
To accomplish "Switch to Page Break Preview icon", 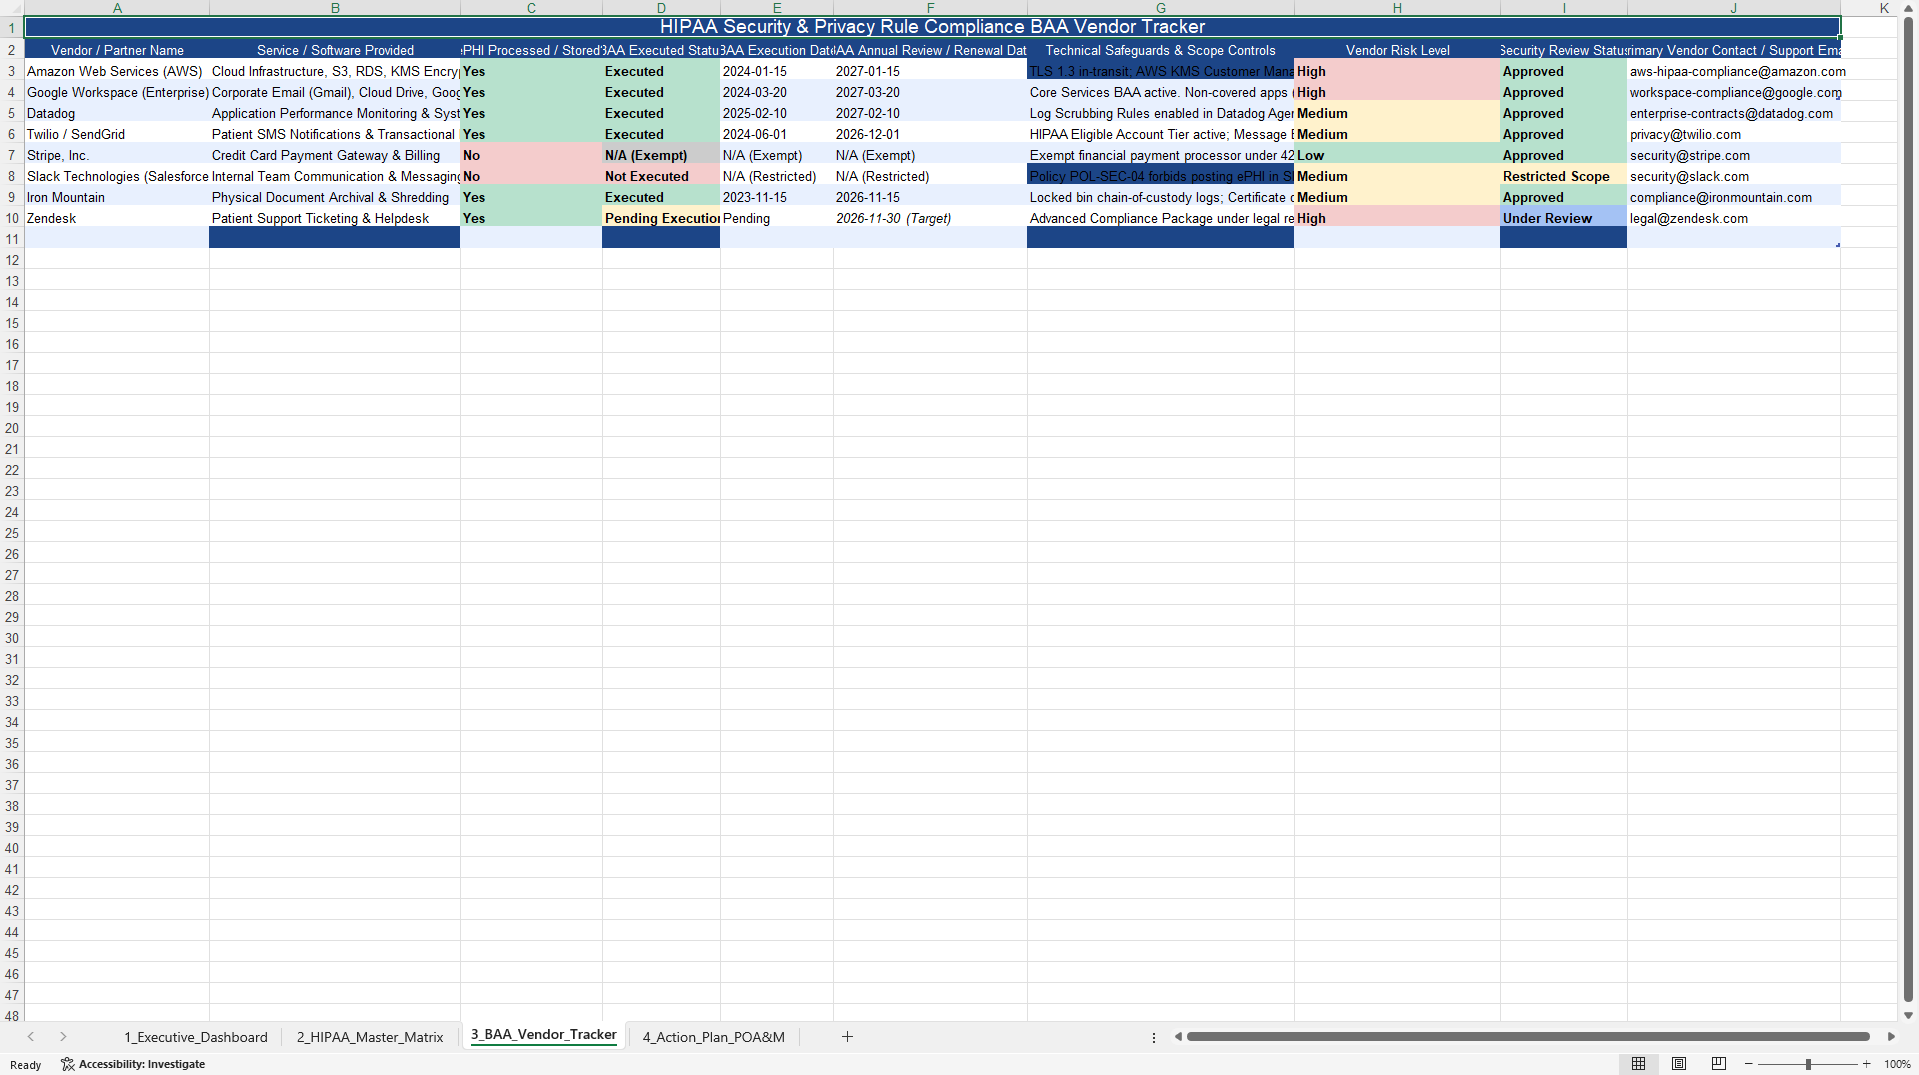I will [x=1719, y=1064].
